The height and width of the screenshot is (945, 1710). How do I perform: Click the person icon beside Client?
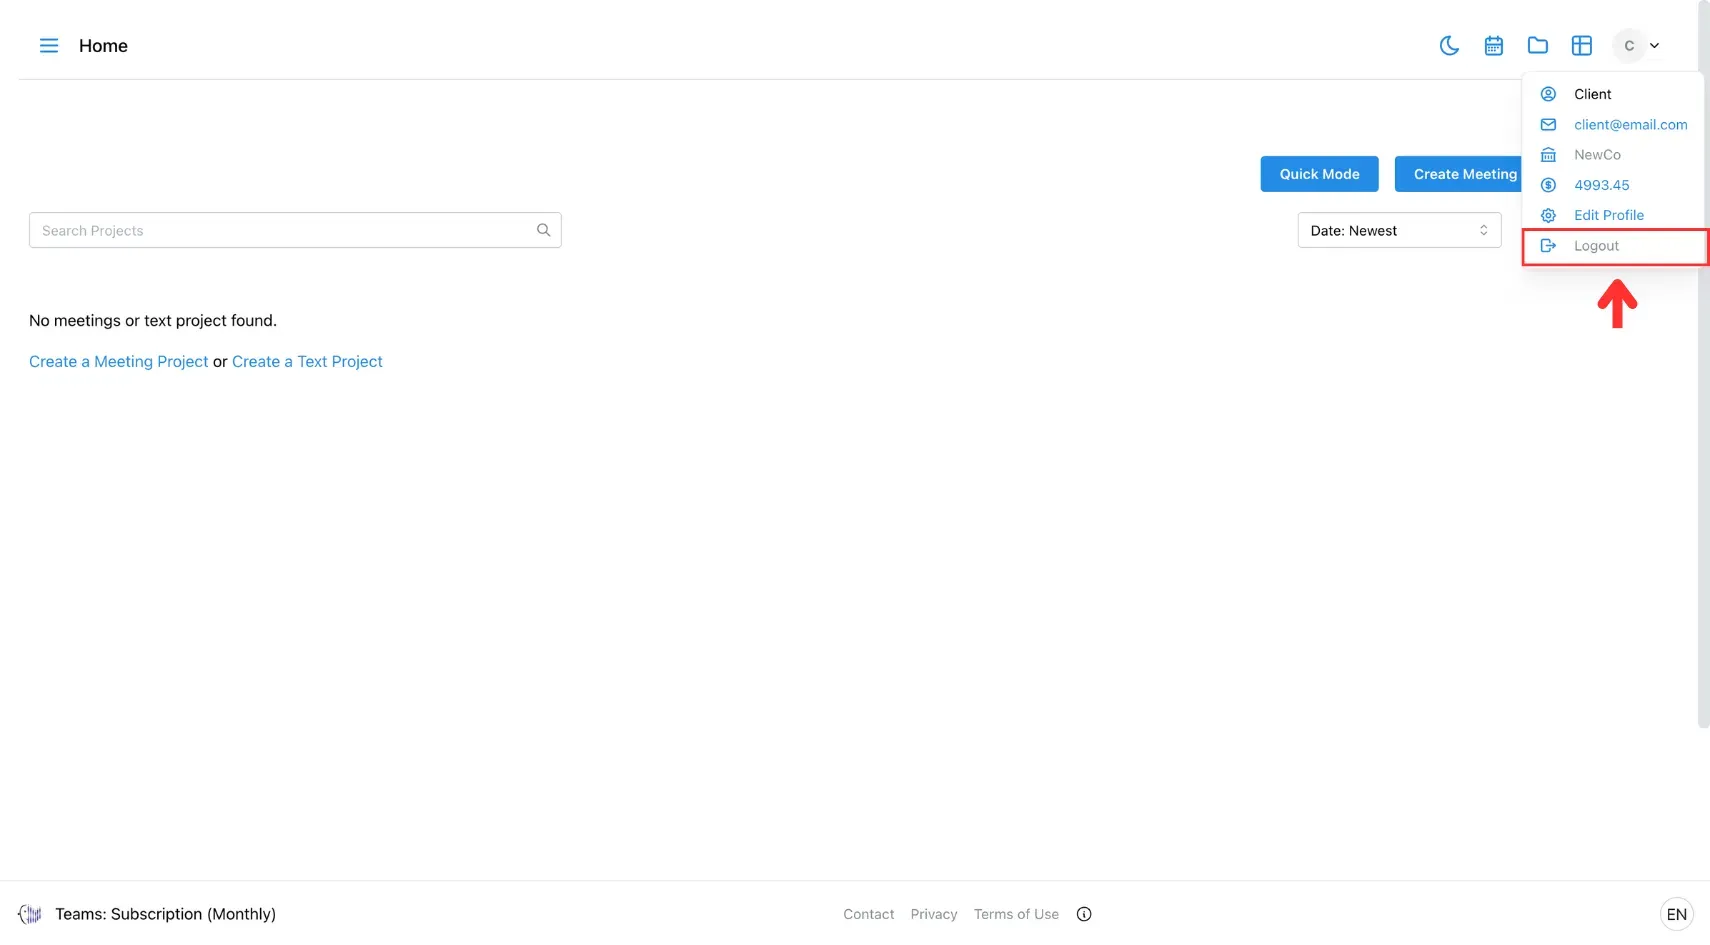coord(1548,94)
